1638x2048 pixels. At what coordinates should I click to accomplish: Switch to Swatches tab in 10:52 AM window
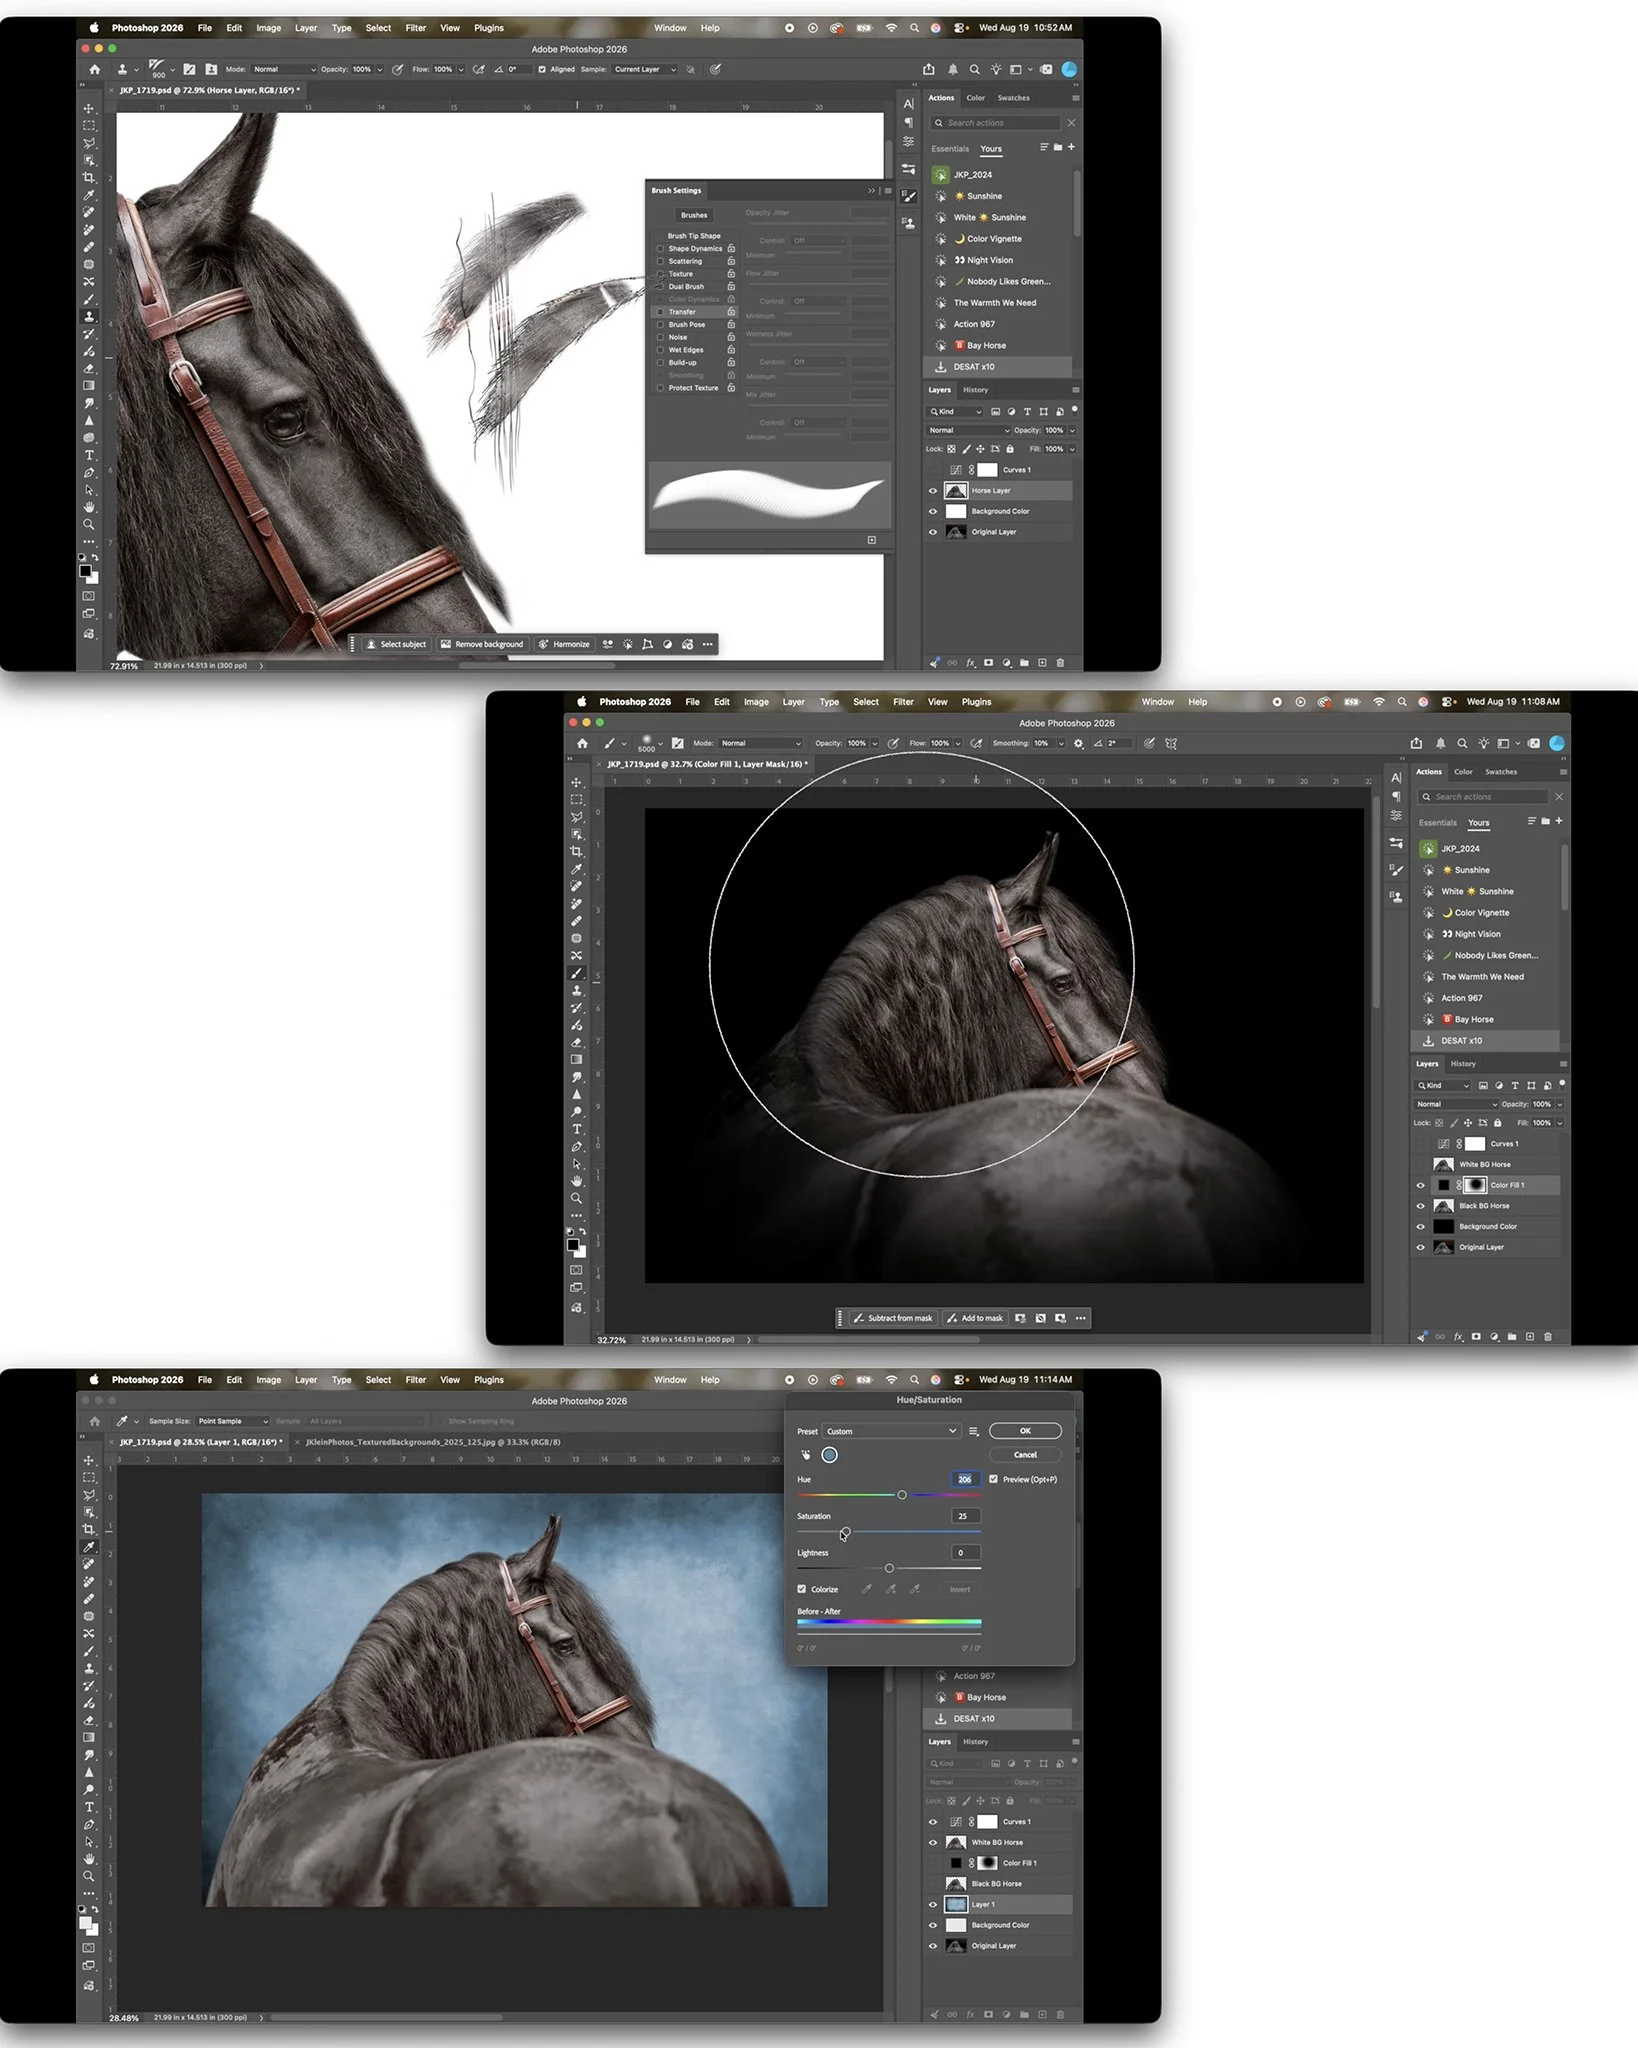[1013, 98]
